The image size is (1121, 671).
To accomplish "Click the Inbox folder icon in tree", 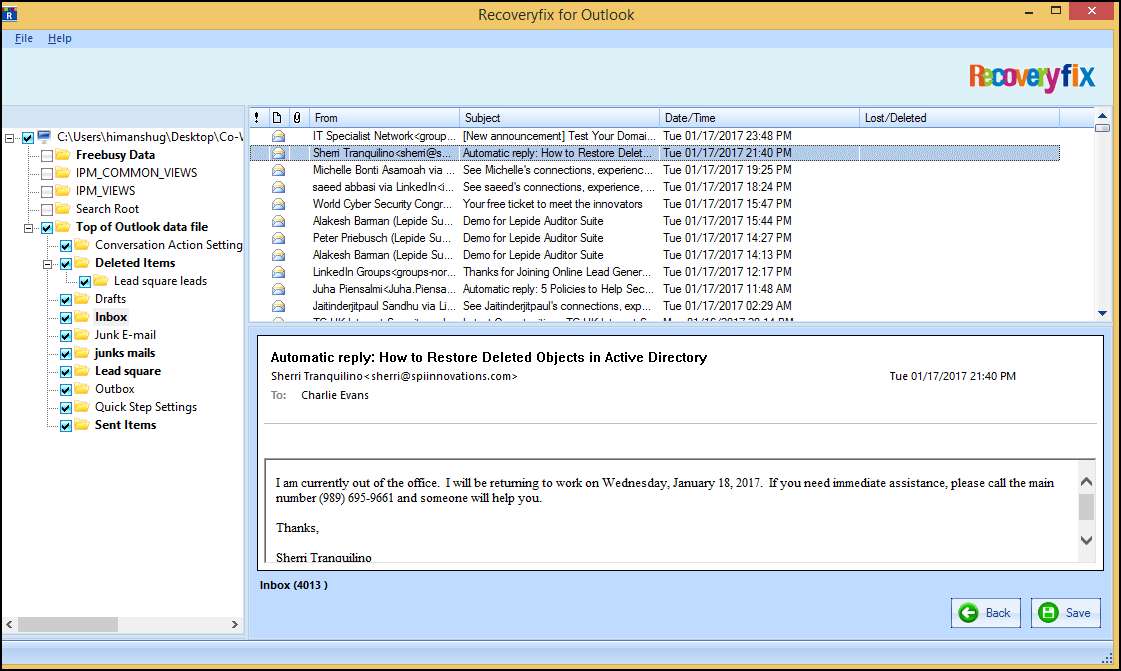I will [x=82, y=316].
